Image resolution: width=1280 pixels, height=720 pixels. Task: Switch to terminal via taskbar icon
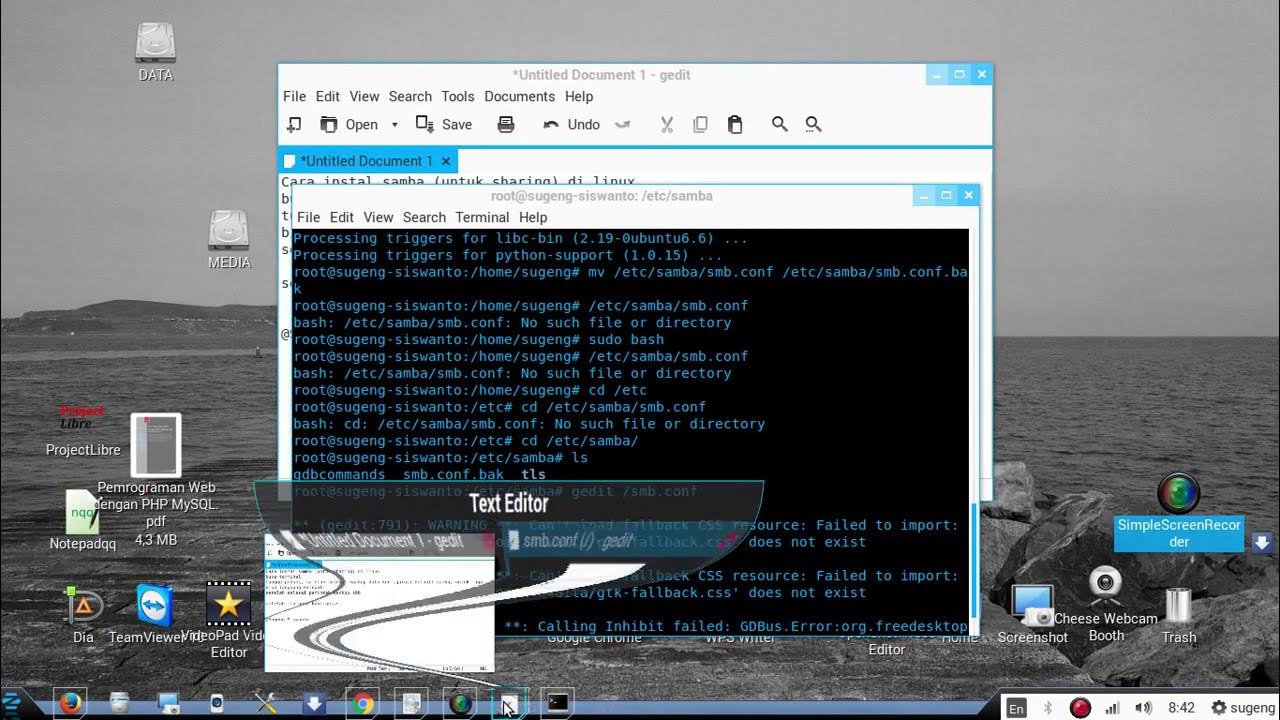point(557,704)
